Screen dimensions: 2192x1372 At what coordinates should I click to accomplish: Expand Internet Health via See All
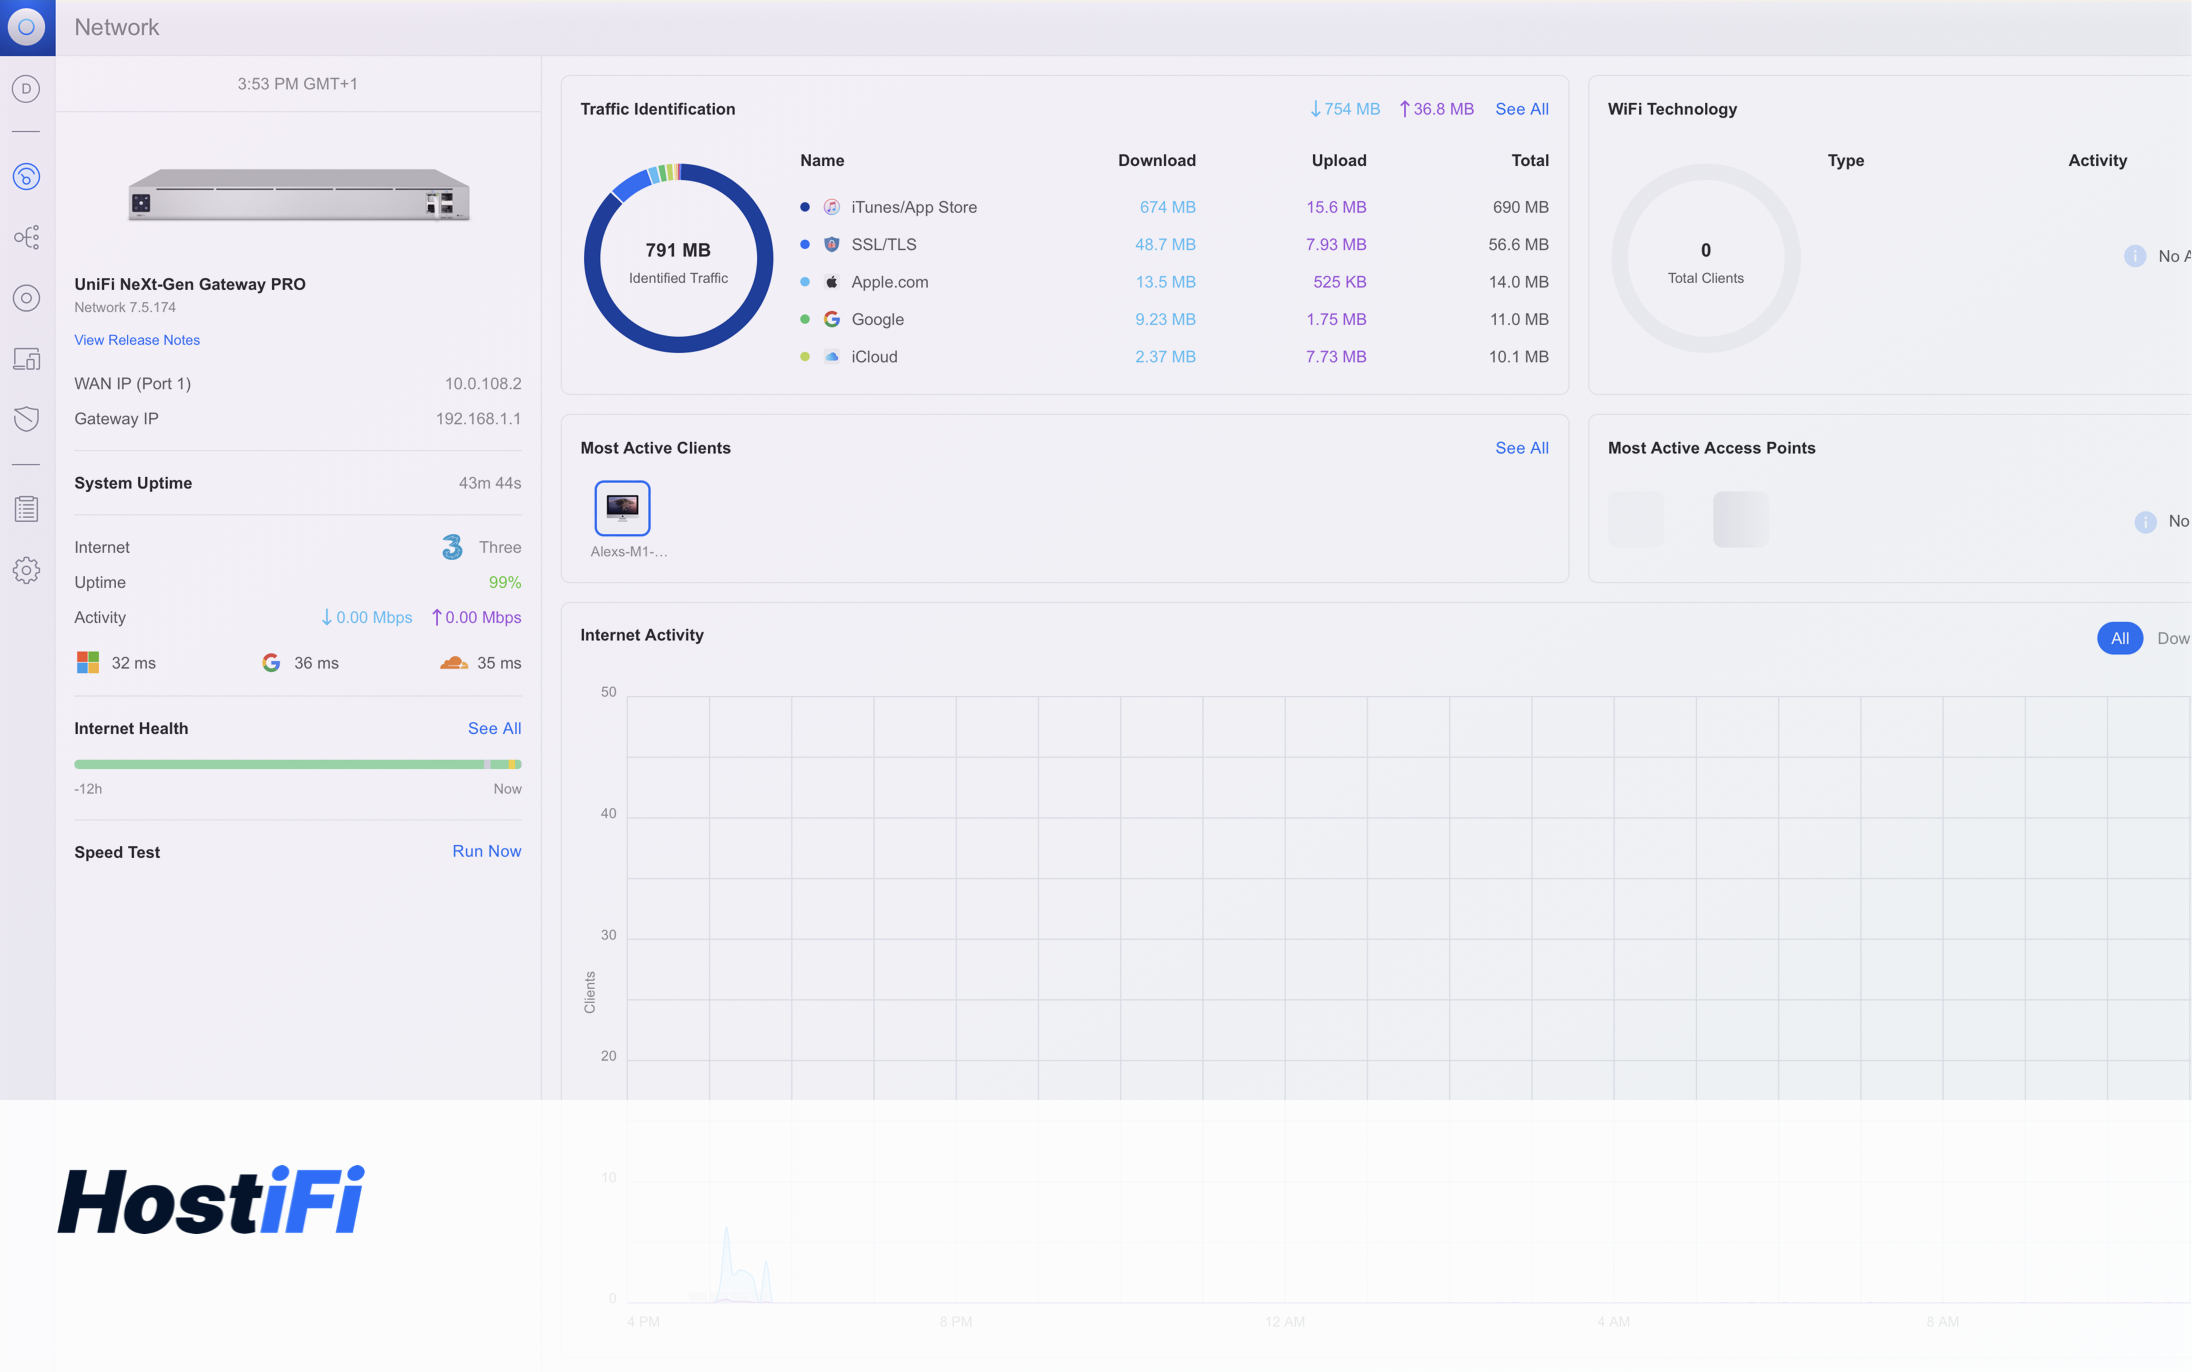(x=494, y=728)
